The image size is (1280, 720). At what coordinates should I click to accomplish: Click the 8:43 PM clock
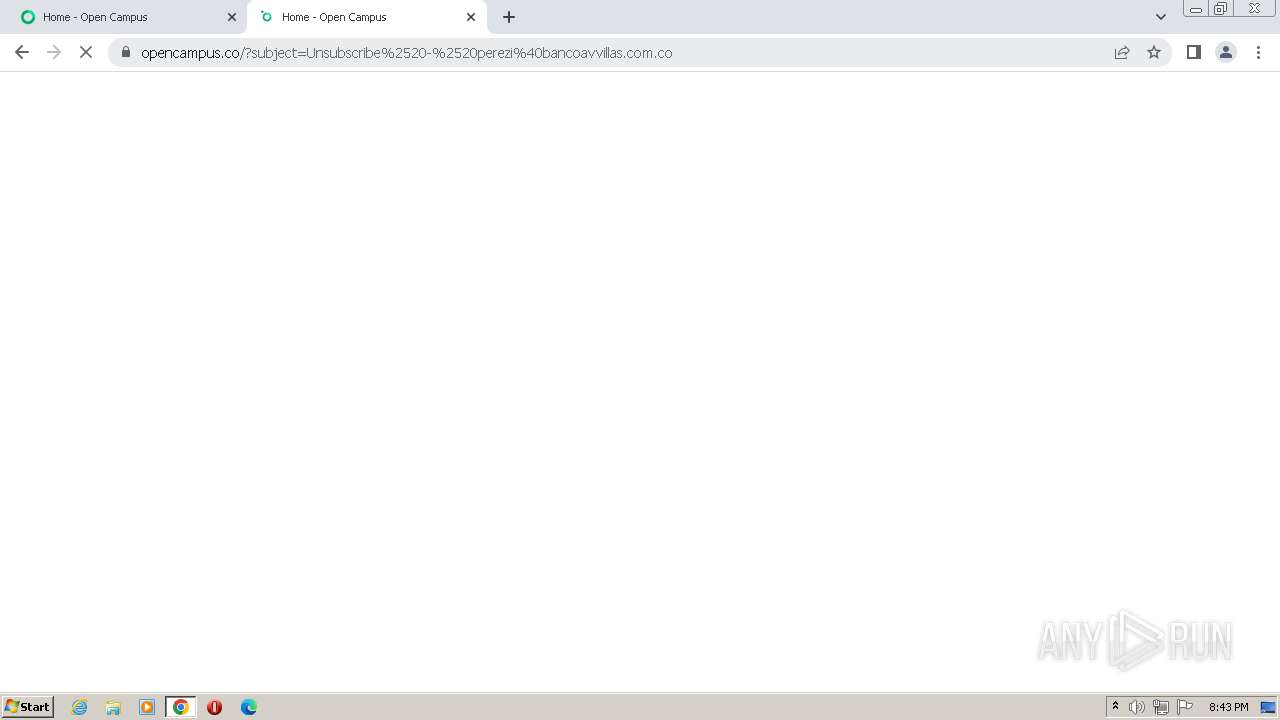point(1228,707)
